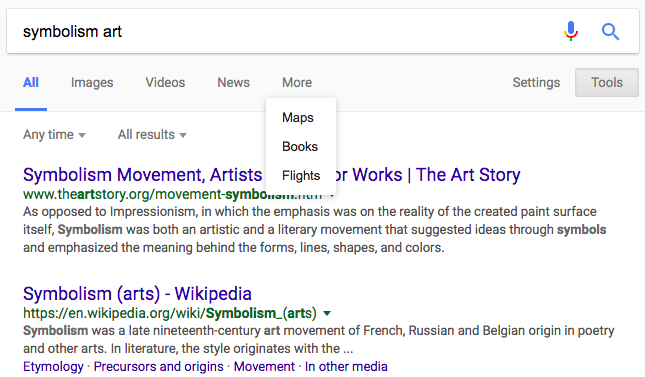Click the microphone voice search icon

571,31
